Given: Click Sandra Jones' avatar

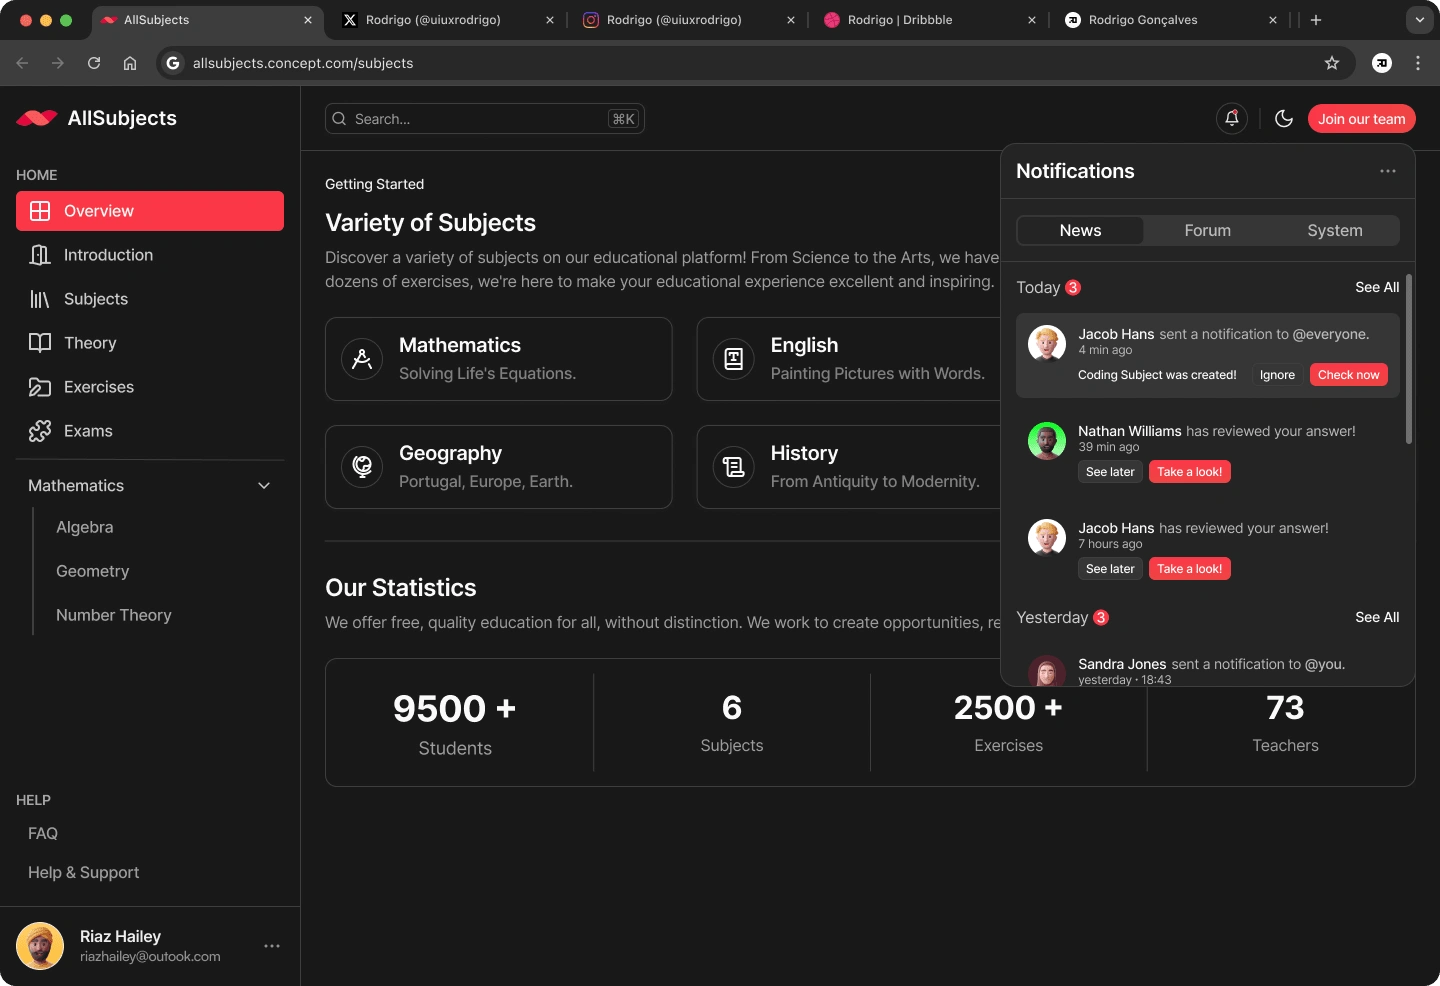Looking at the screenshot, I should point(1047,670).
